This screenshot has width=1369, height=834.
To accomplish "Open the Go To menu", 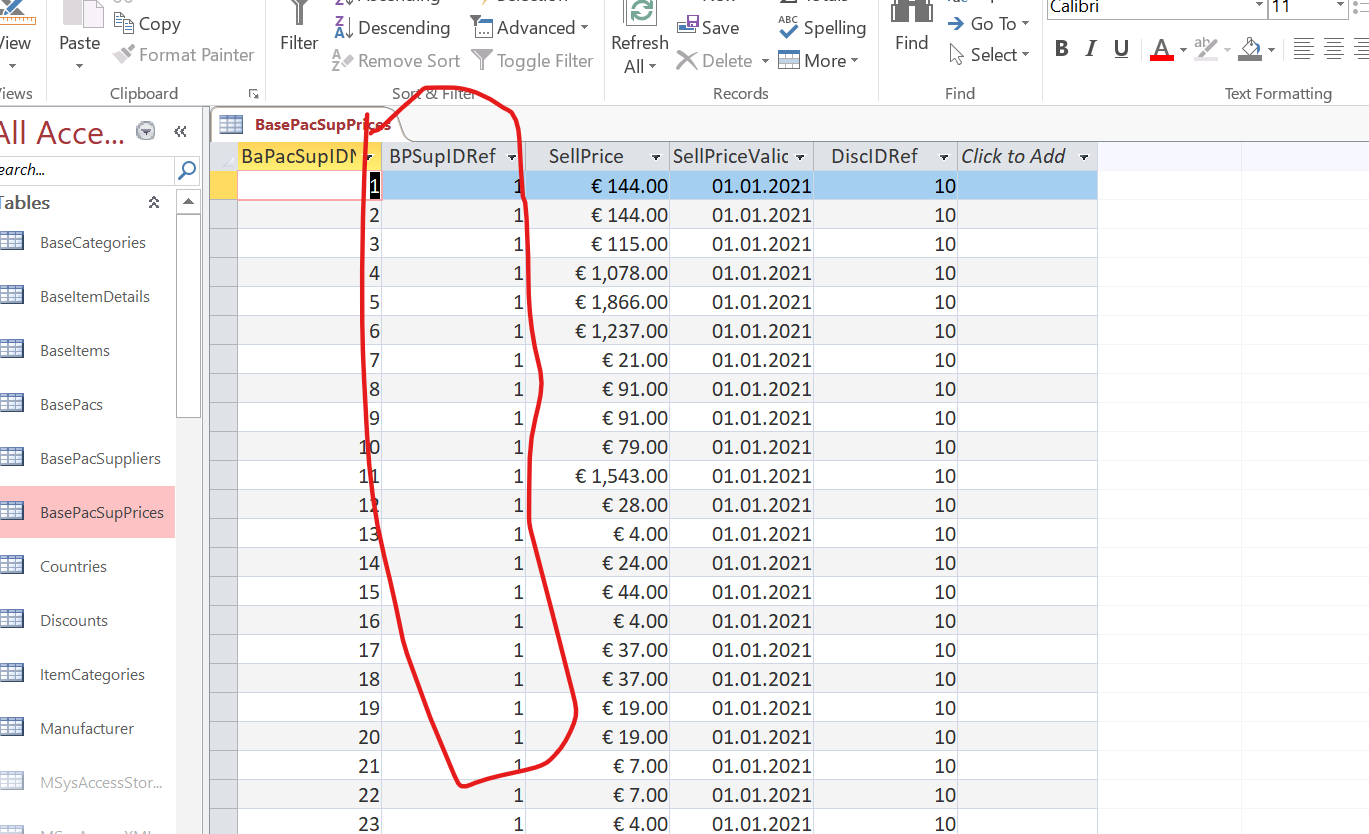I will 988,23.
